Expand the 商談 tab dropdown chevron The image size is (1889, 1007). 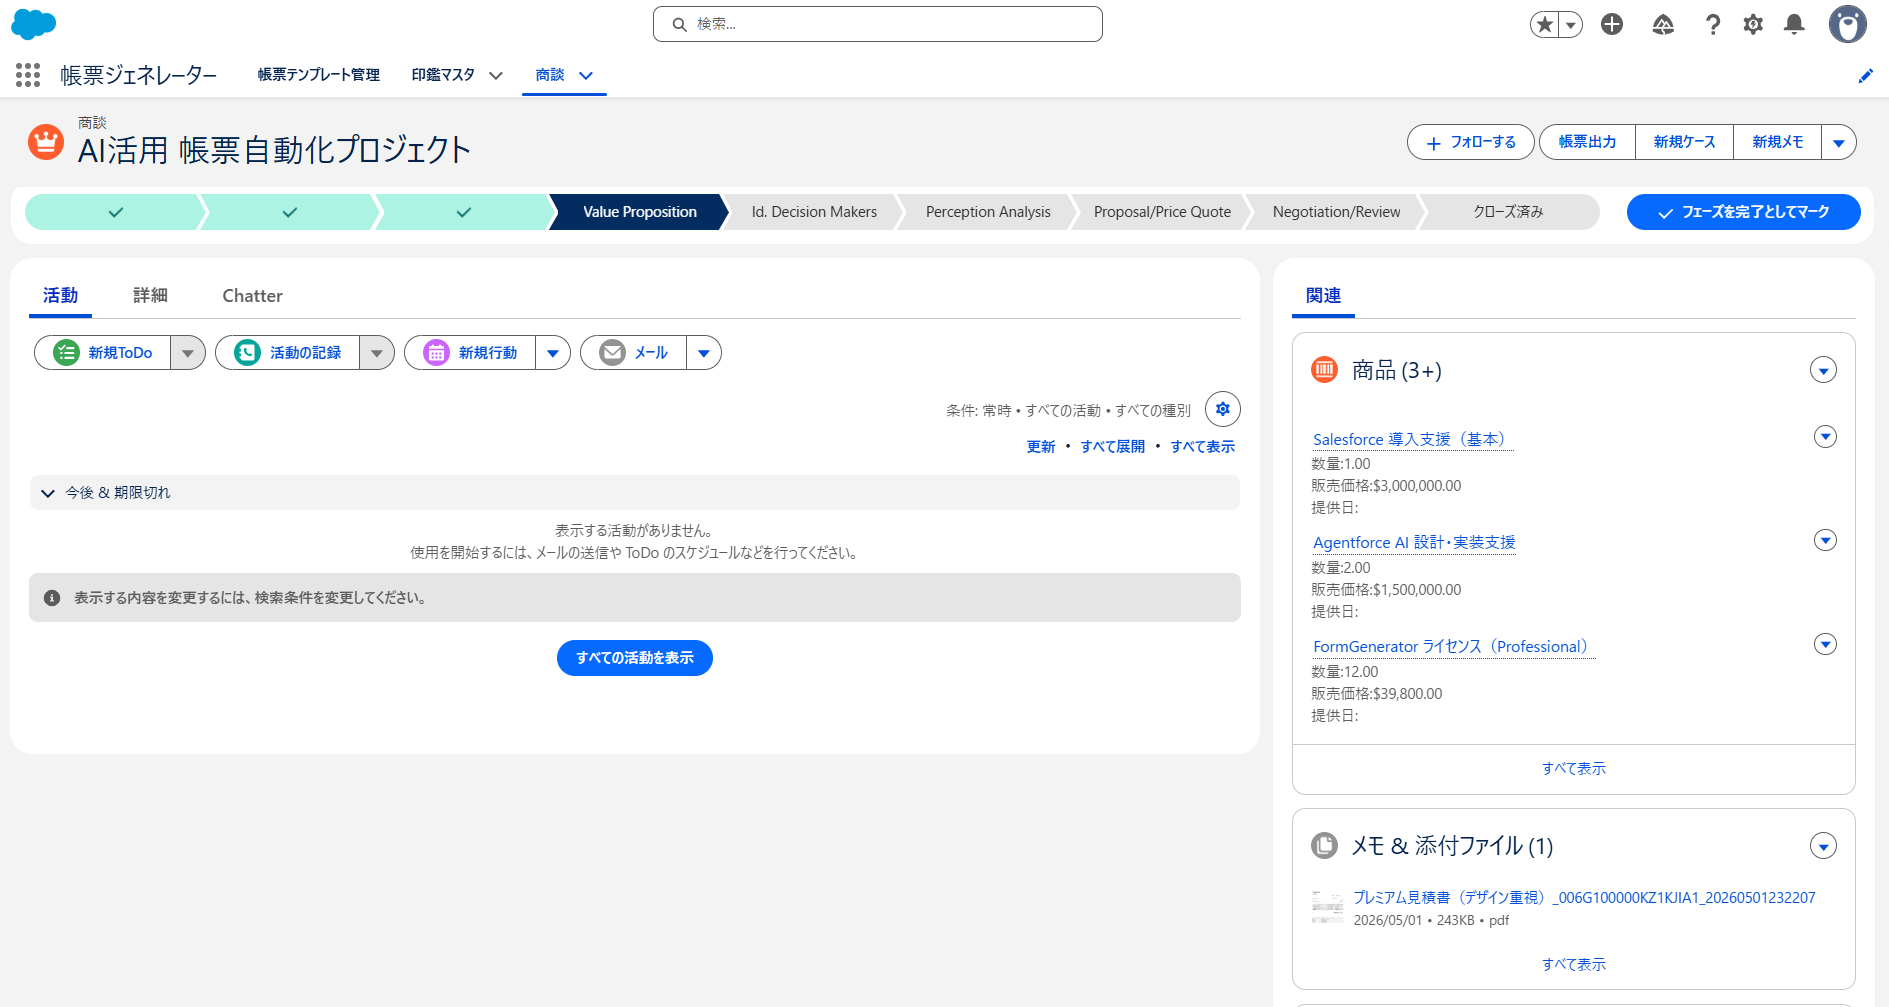587,76
